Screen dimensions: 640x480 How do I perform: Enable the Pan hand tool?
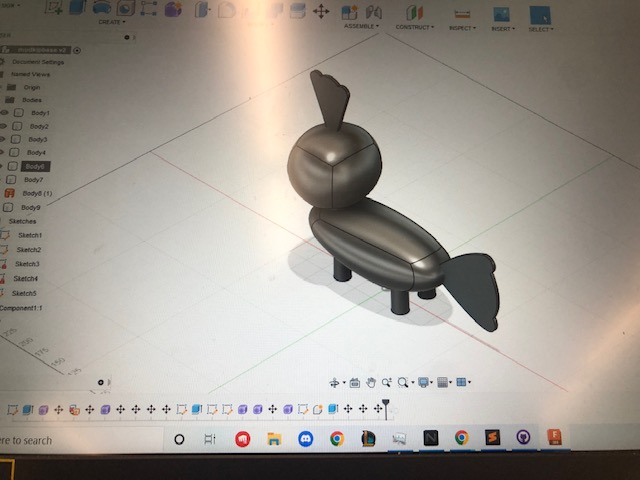371,382
